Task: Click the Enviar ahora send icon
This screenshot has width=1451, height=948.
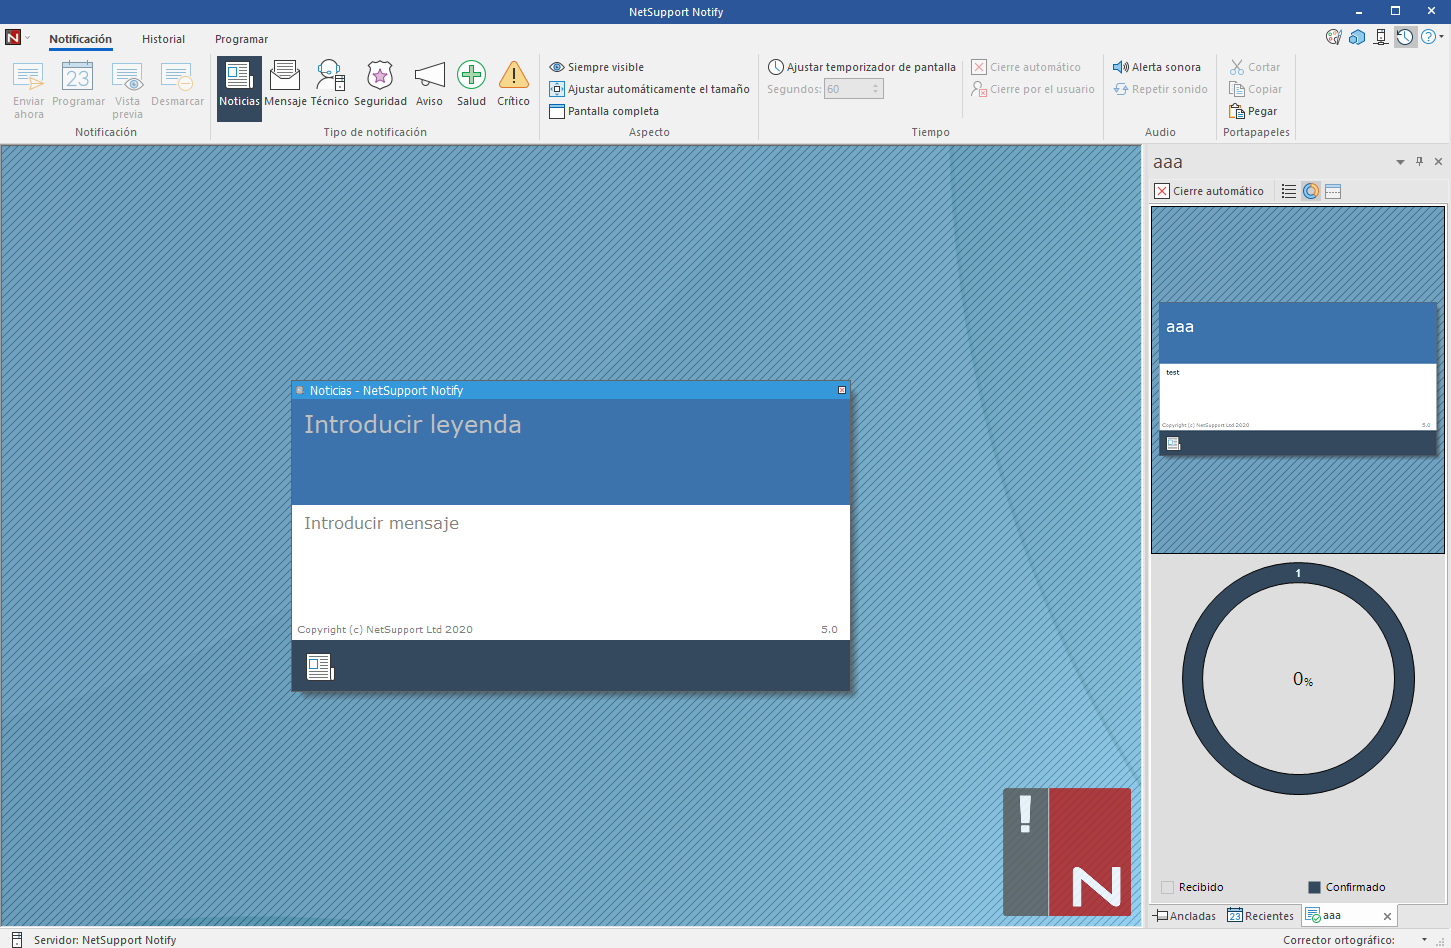Action: [28, 76]
